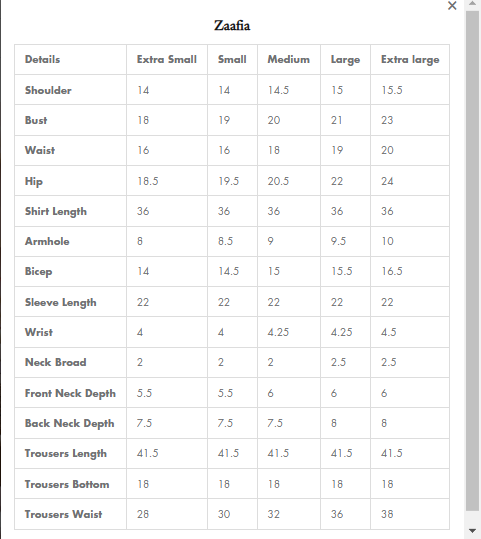Click the vertical scrollbar thumb
This screenshot has height=539, width=481.
(x=472, y=261)
